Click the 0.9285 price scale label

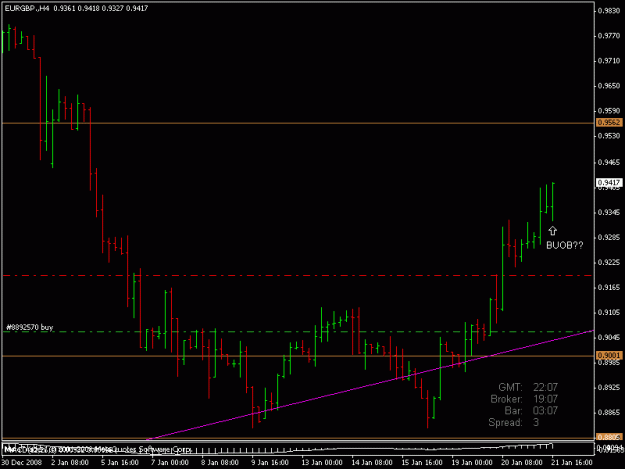point(609,237)
